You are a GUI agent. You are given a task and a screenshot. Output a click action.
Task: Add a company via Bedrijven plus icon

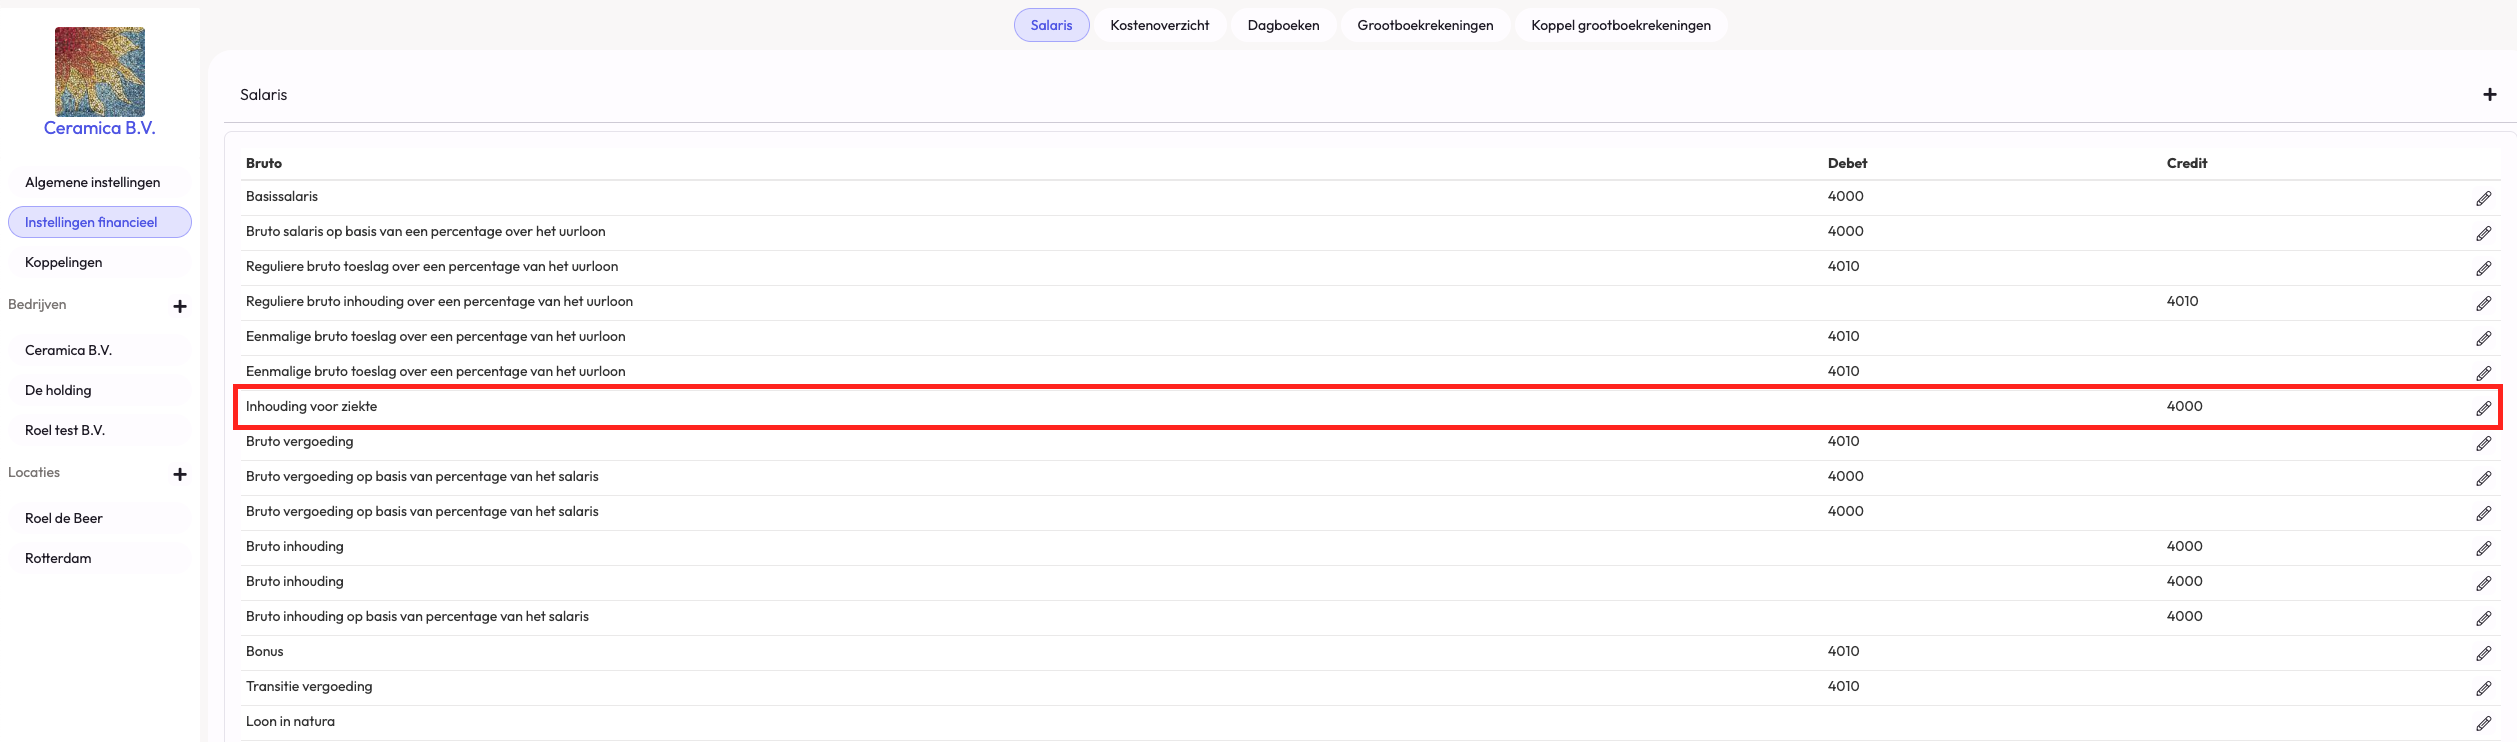pos(180,306)
